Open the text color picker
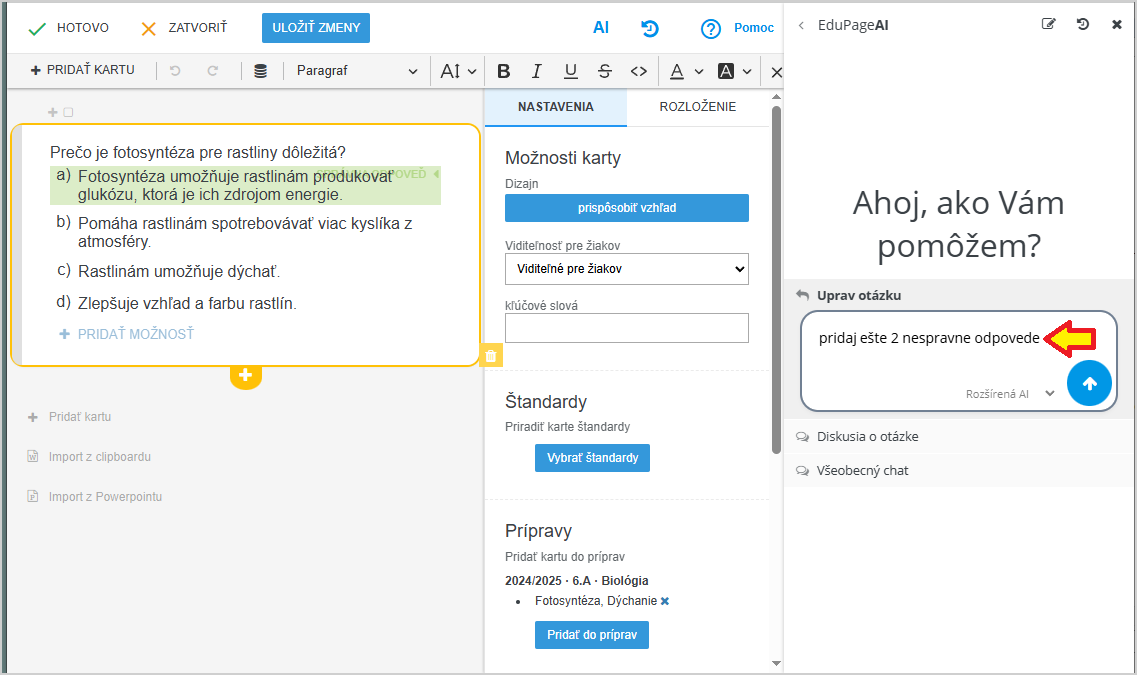Viewport: 1137px width, 675px height. click(x=685, y=71)
